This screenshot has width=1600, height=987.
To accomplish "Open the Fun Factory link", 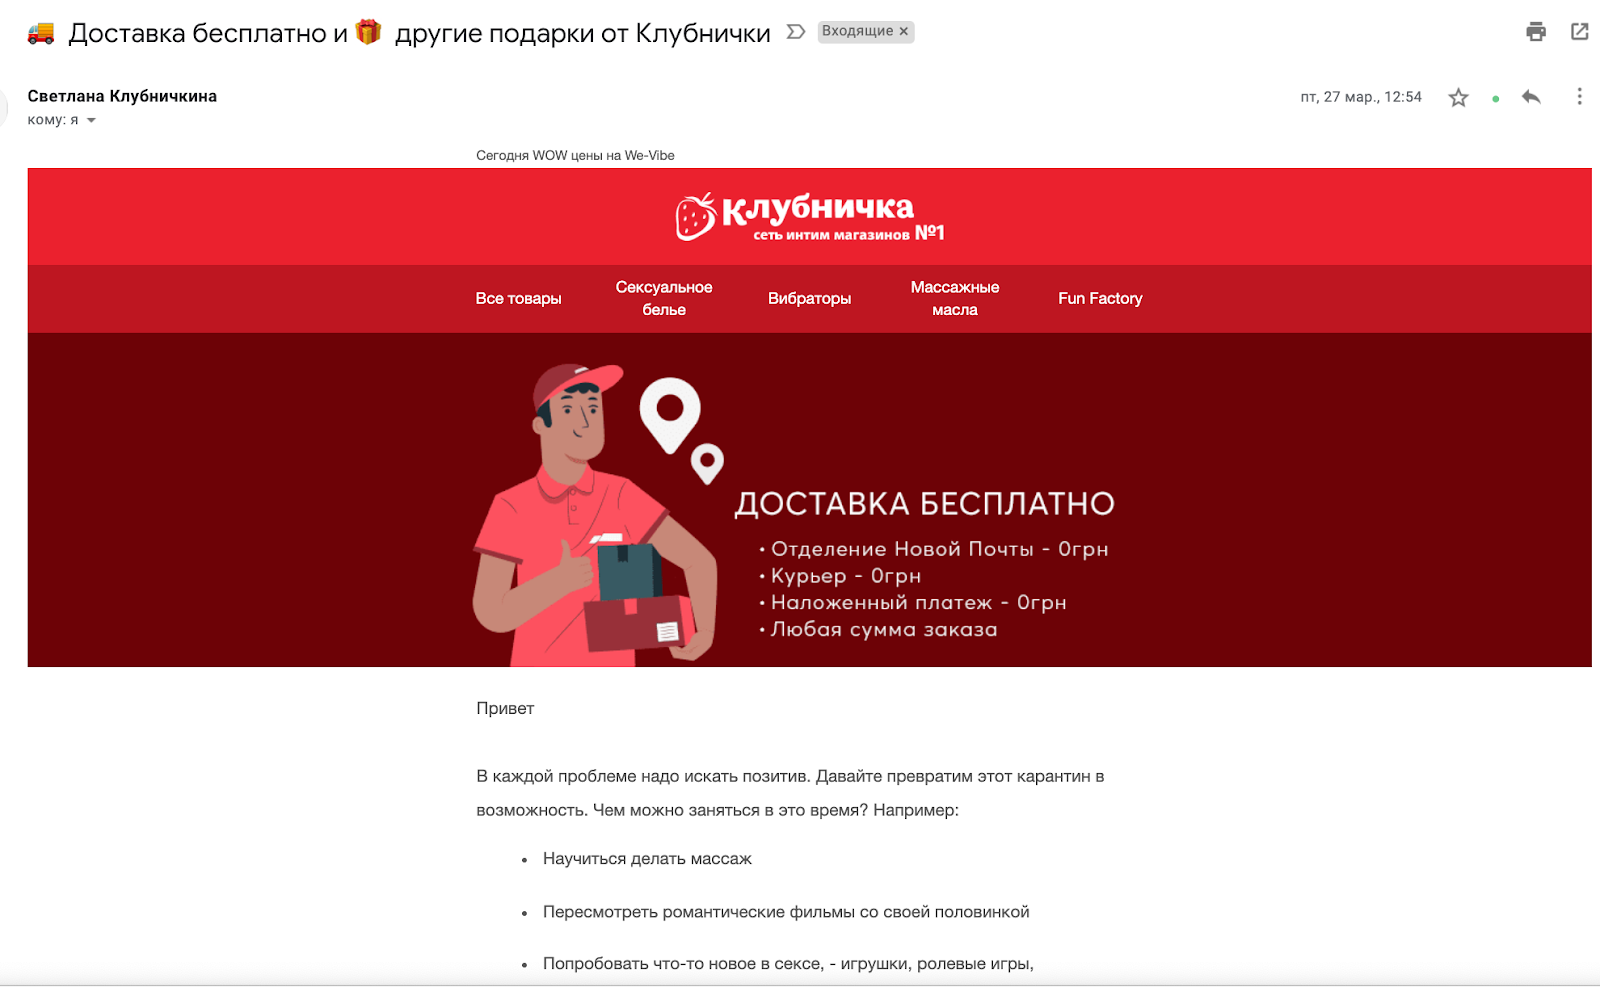I will point(1100,298).
